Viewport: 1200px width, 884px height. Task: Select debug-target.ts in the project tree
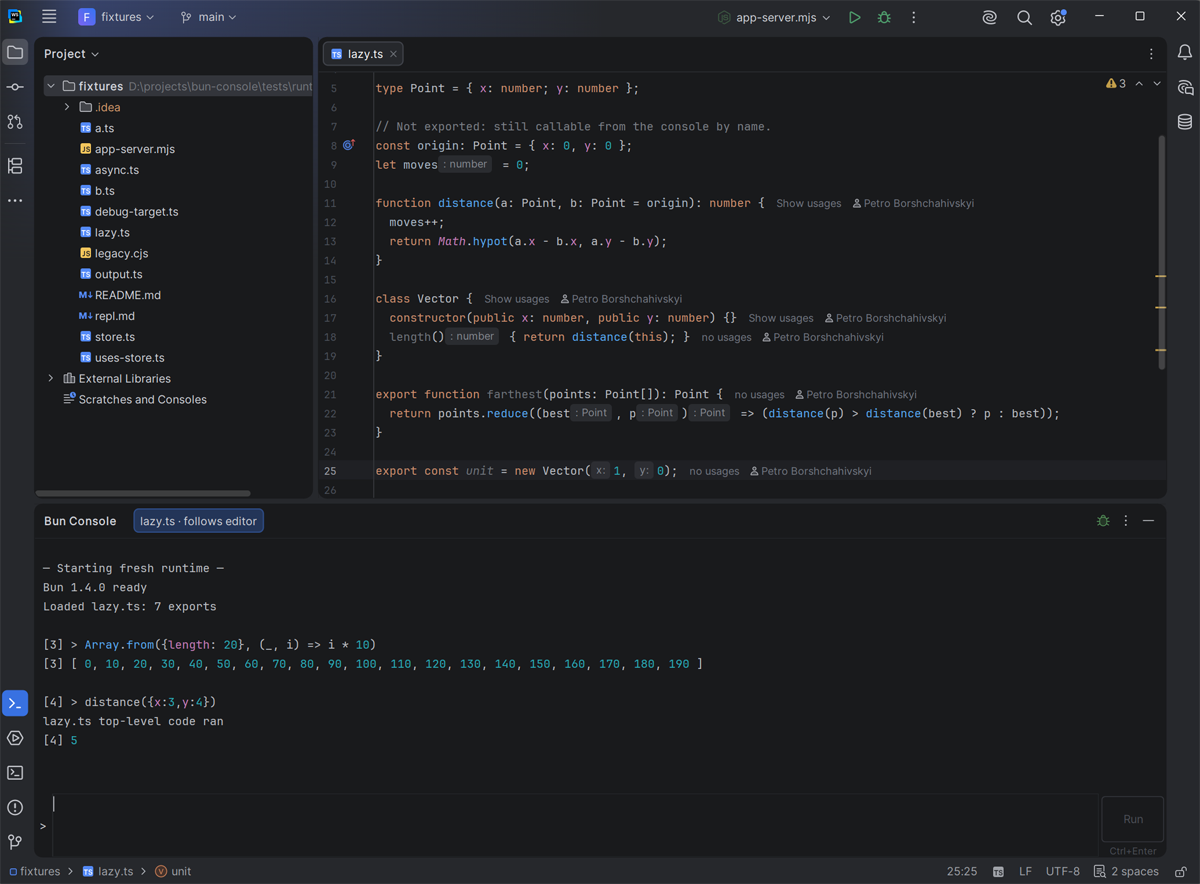(x=128, y=212)
